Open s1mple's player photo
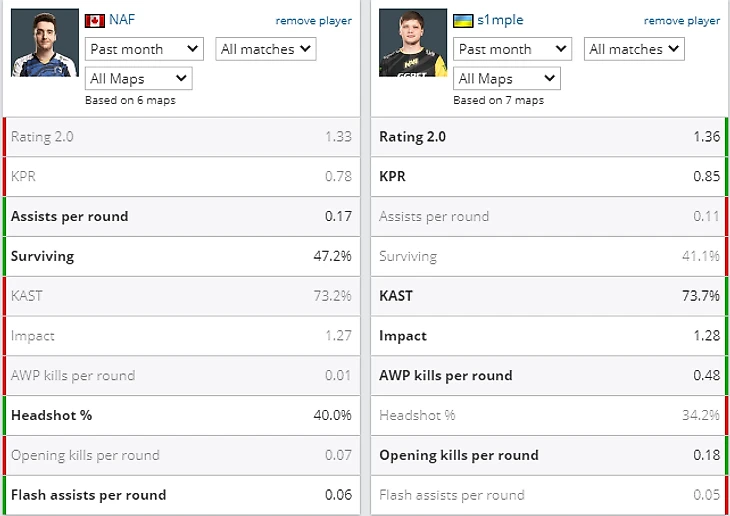The image size is (730, 516). tap(413, 43)
